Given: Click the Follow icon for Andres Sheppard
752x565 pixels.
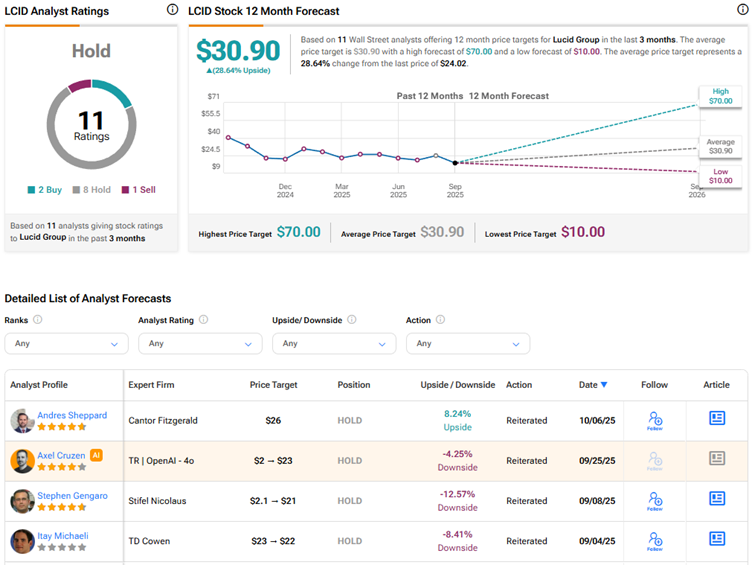Looking at the screenshot, I should click(x=655, y=420).
